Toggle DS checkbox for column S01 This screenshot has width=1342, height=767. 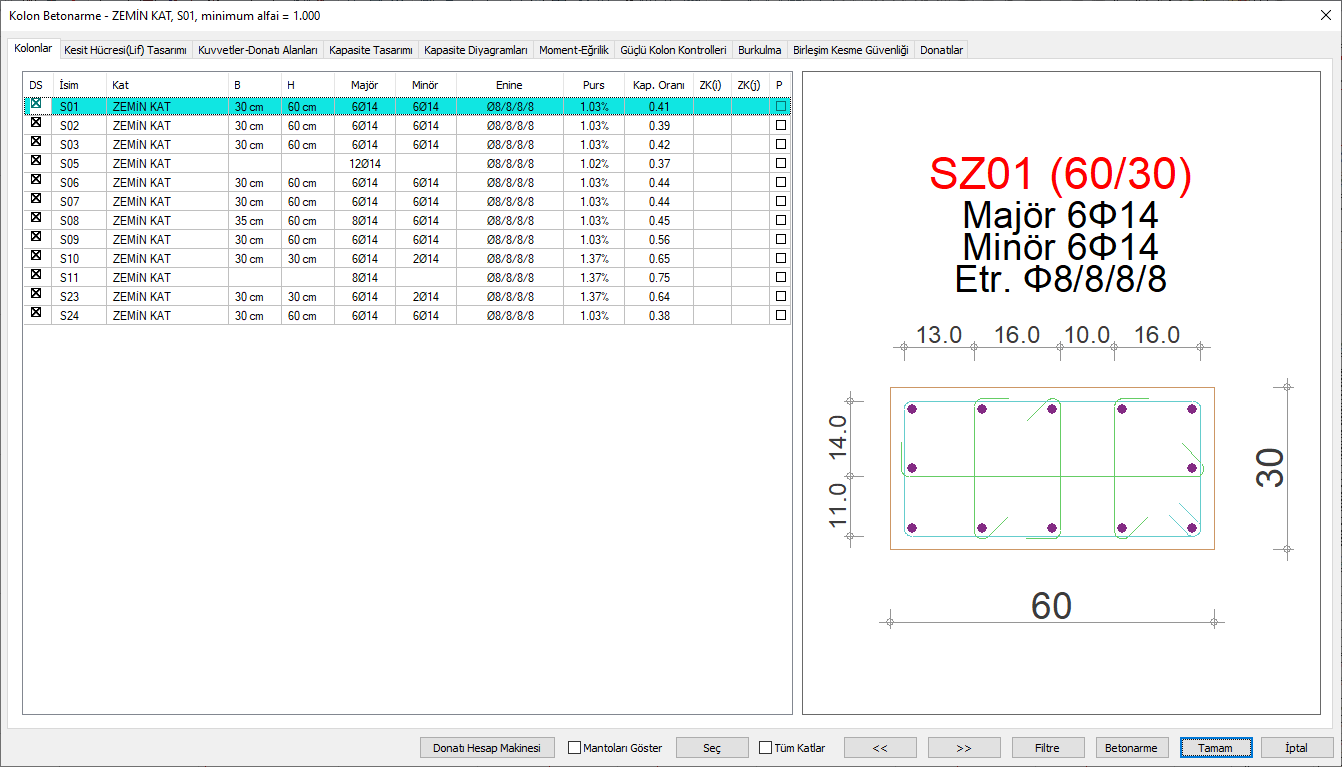click(x=36, y=103)
